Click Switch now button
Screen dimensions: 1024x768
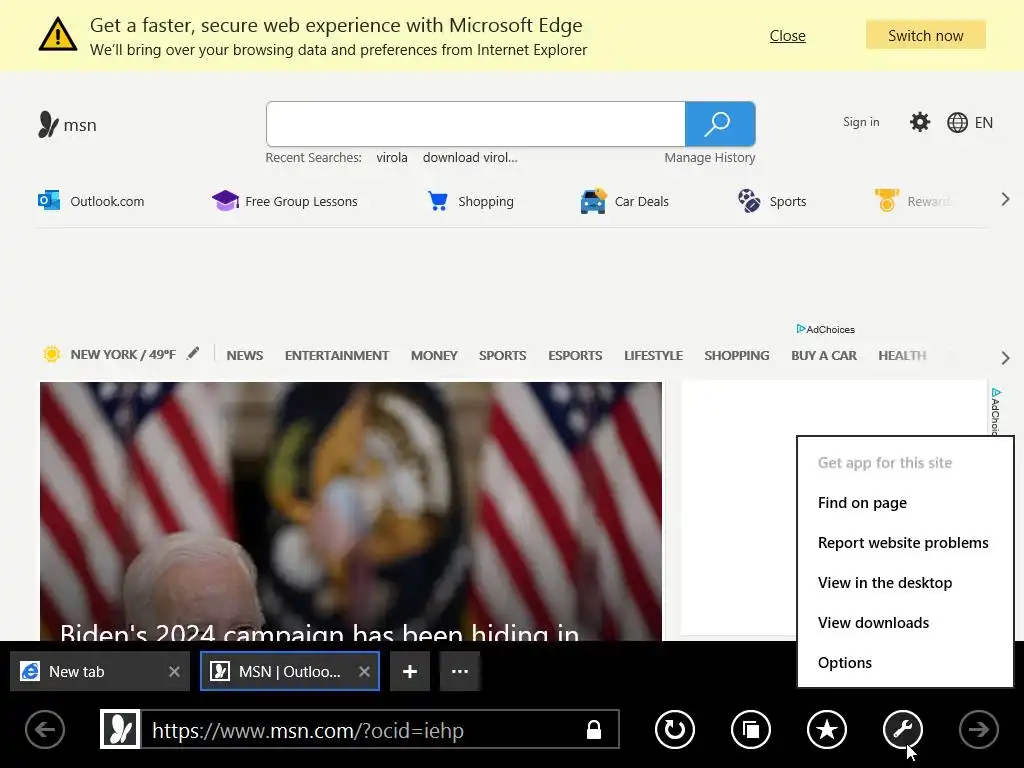click(925, 35)
